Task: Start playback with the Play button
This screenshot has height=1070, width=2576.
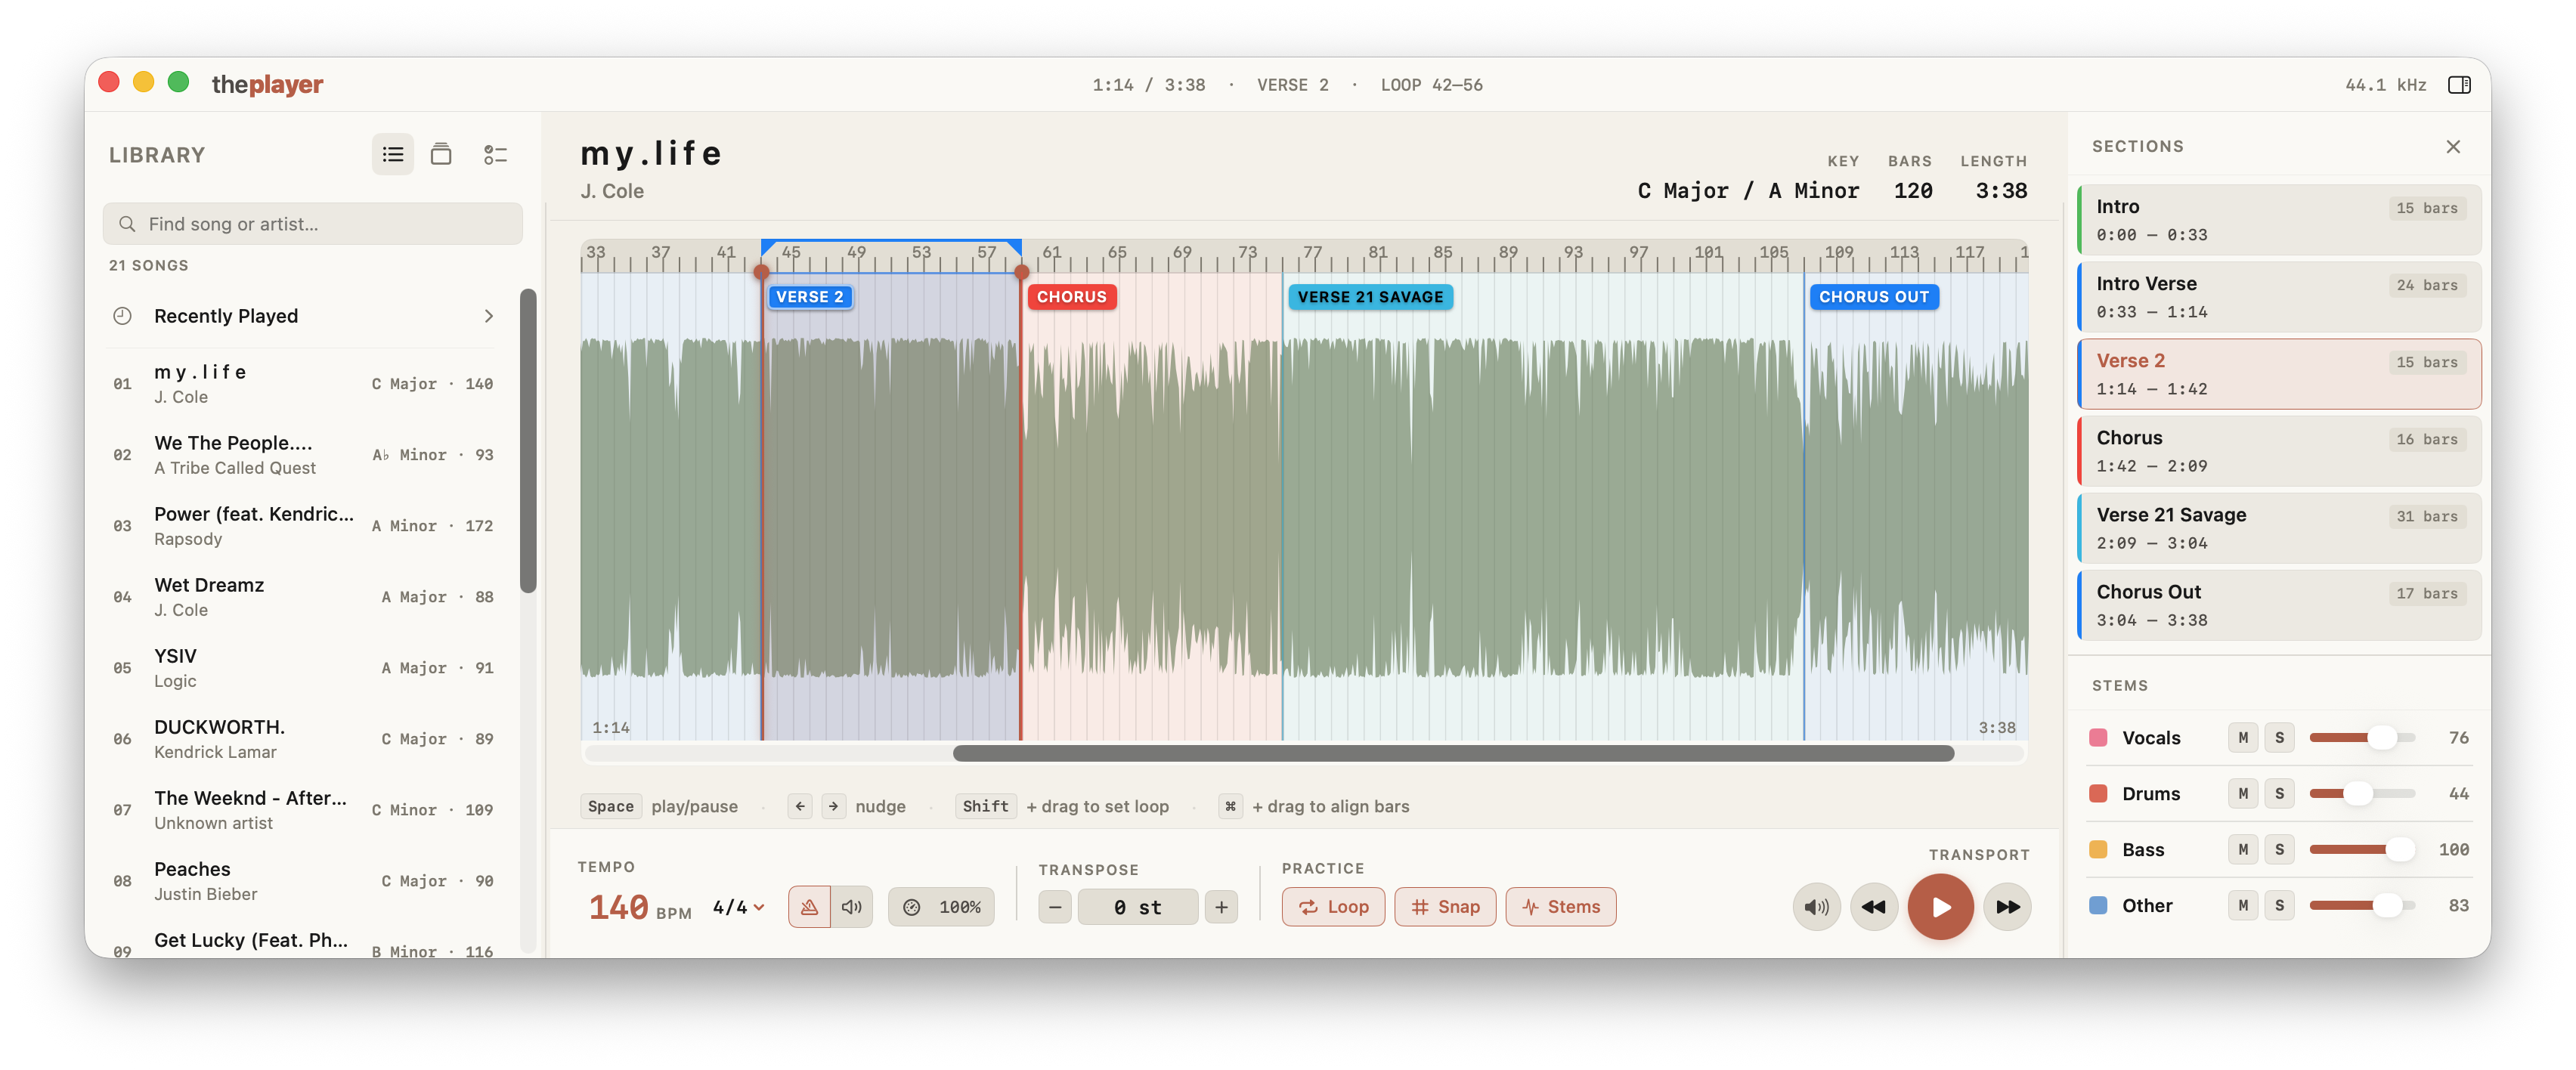Action: 1940,907
